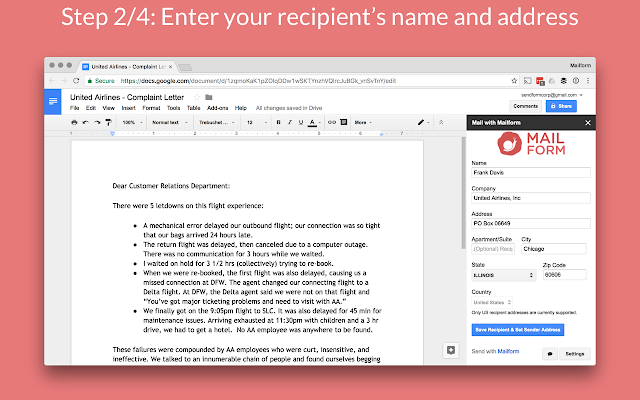This screenshot has width=640, height=400.
Task: Open the sendformcorp@gmail.com account dropdown
Action: click(552, 95)
